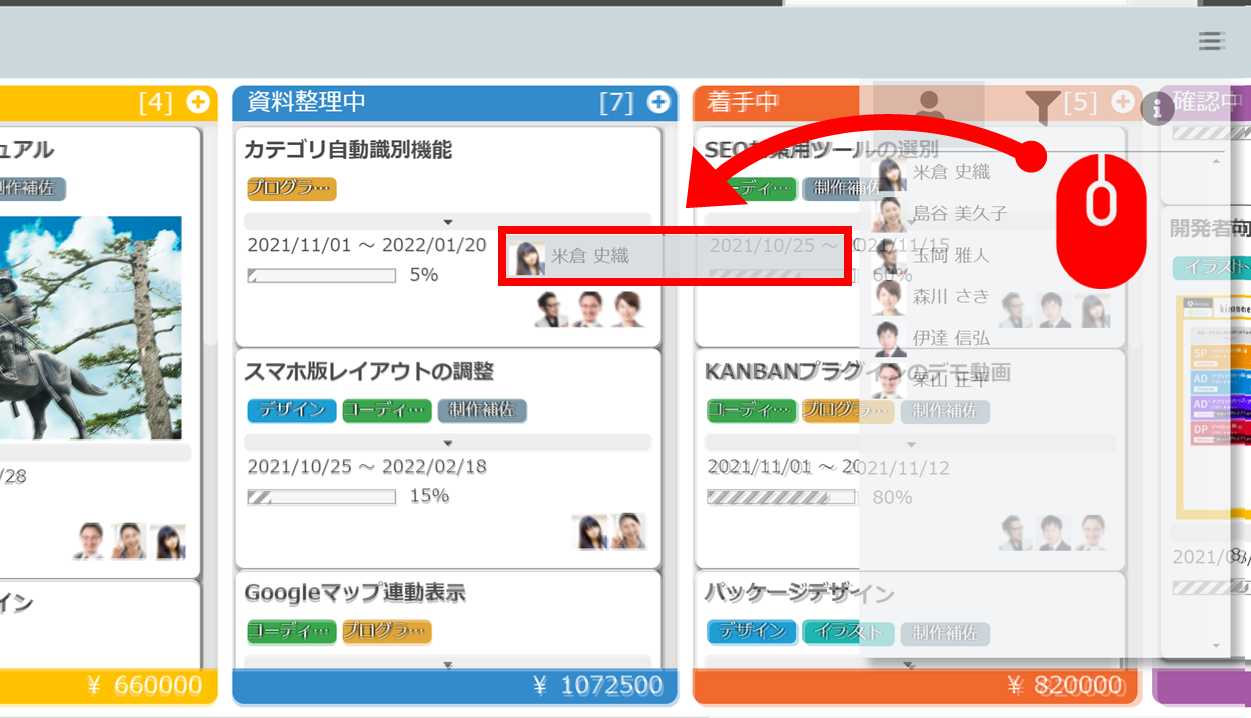Screen dimensions: 1251x718
Task: Click the コーディ… tag on Googleマップ連動表示
Action: pos(292,632)
